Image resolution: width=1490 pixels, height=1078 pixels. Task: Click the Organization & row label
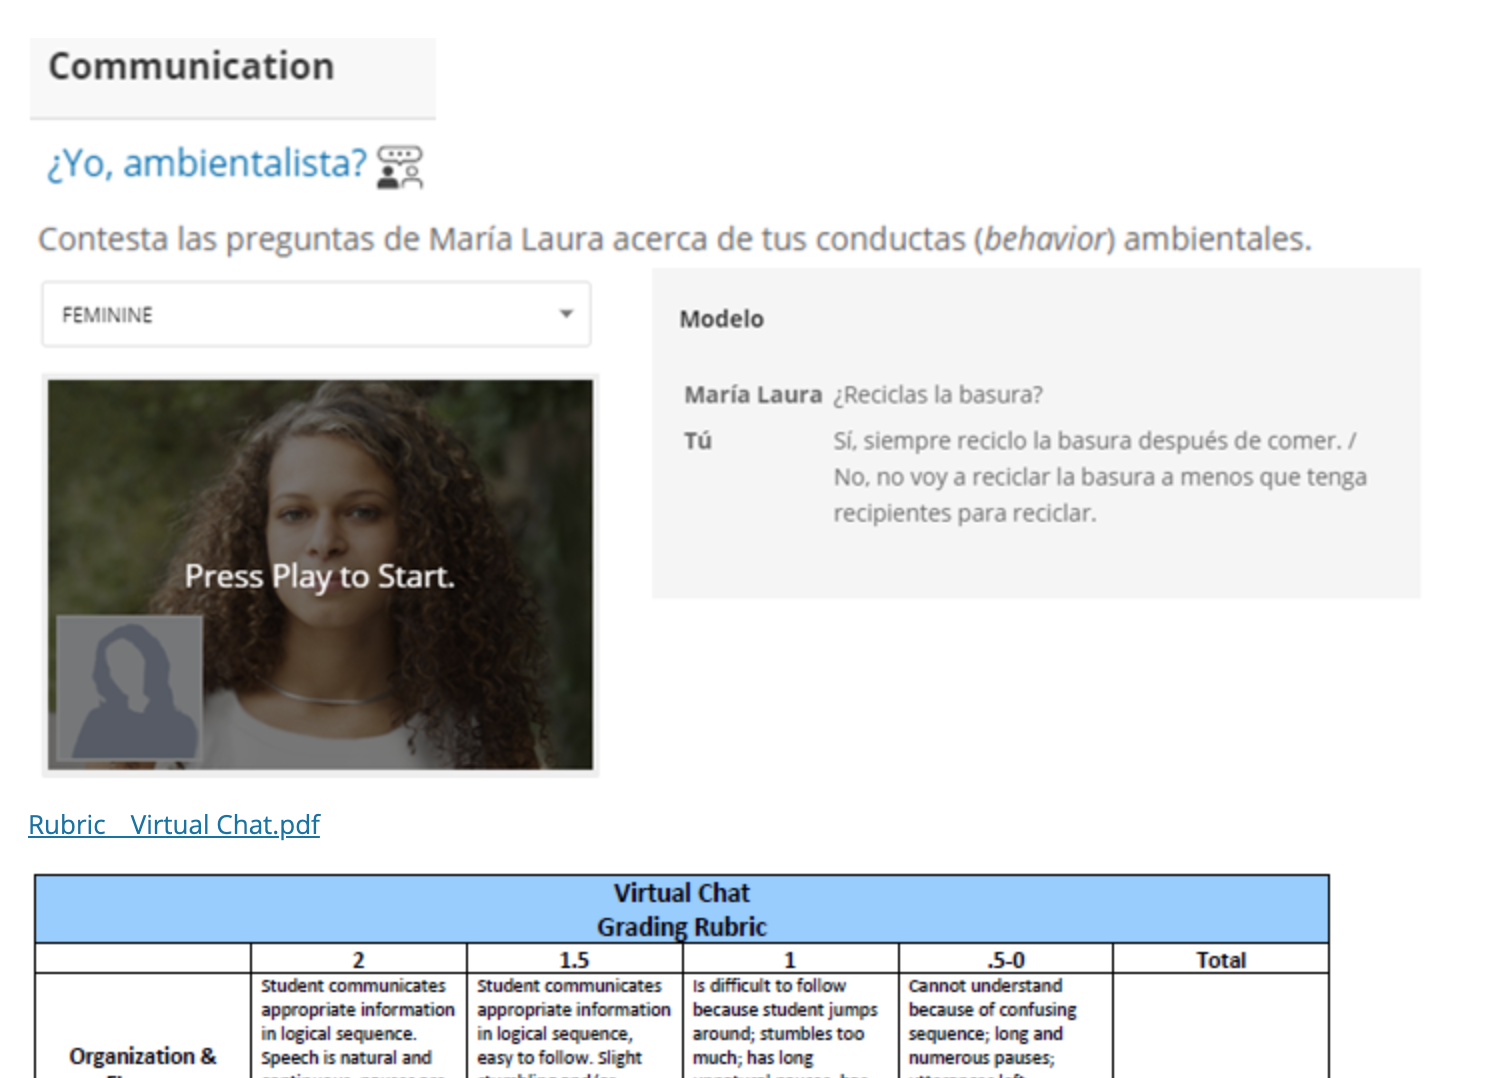pyautogui.click(x=142, y=1056)
